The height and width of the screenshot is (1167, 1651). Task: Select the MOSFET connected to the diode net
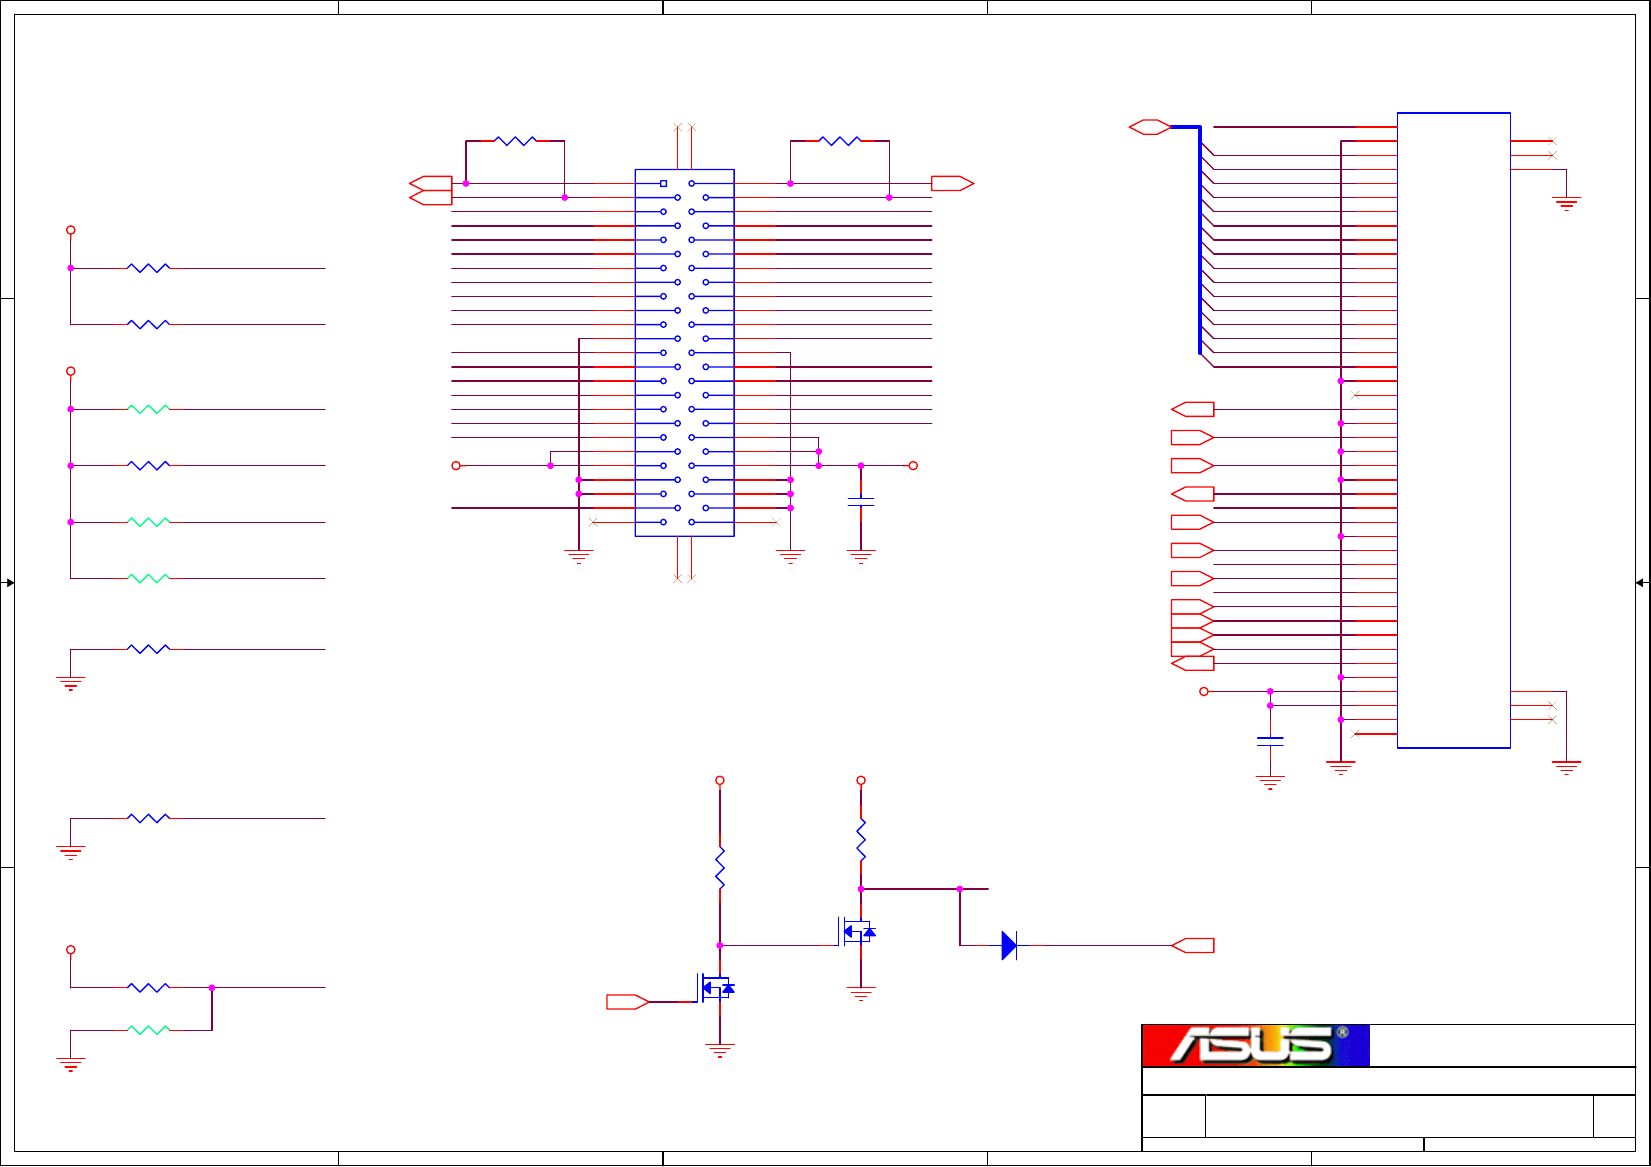(856, 932)
